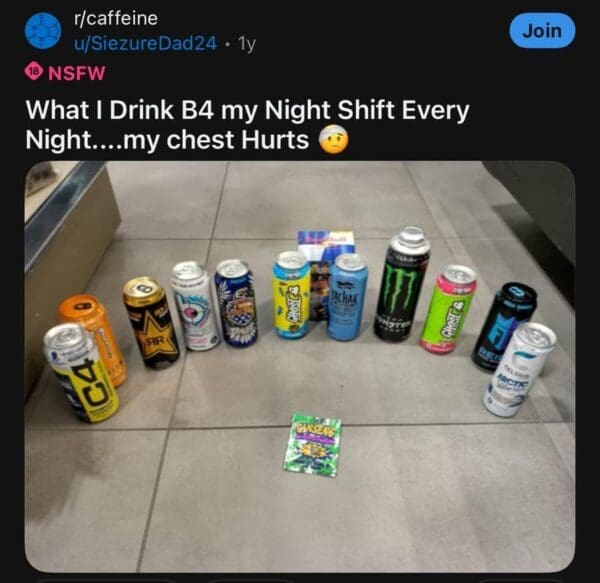600x583 pixels.
Task: Open the post via its title
Action: point(247,125)
